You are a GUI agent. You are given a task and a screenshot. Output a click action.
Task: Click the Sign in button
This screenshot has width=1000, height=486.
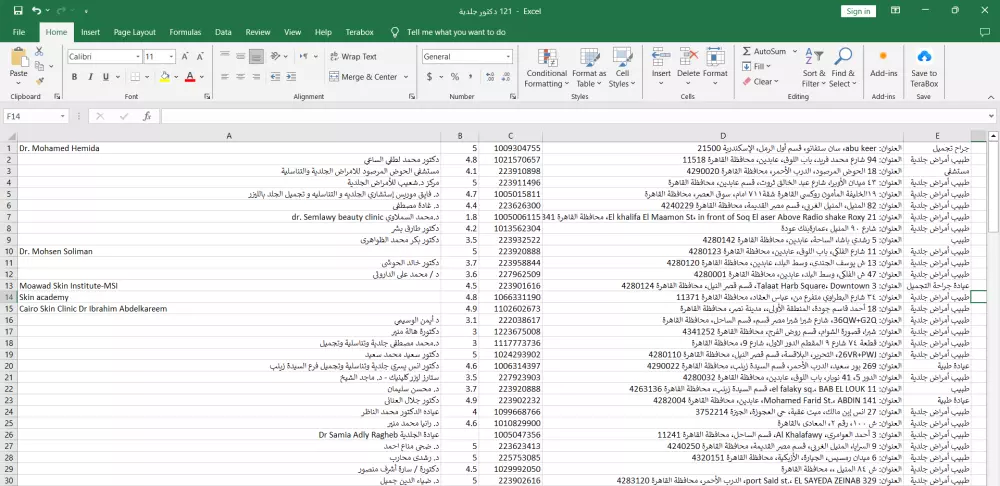pyautogui.click(x=858, y=11)
